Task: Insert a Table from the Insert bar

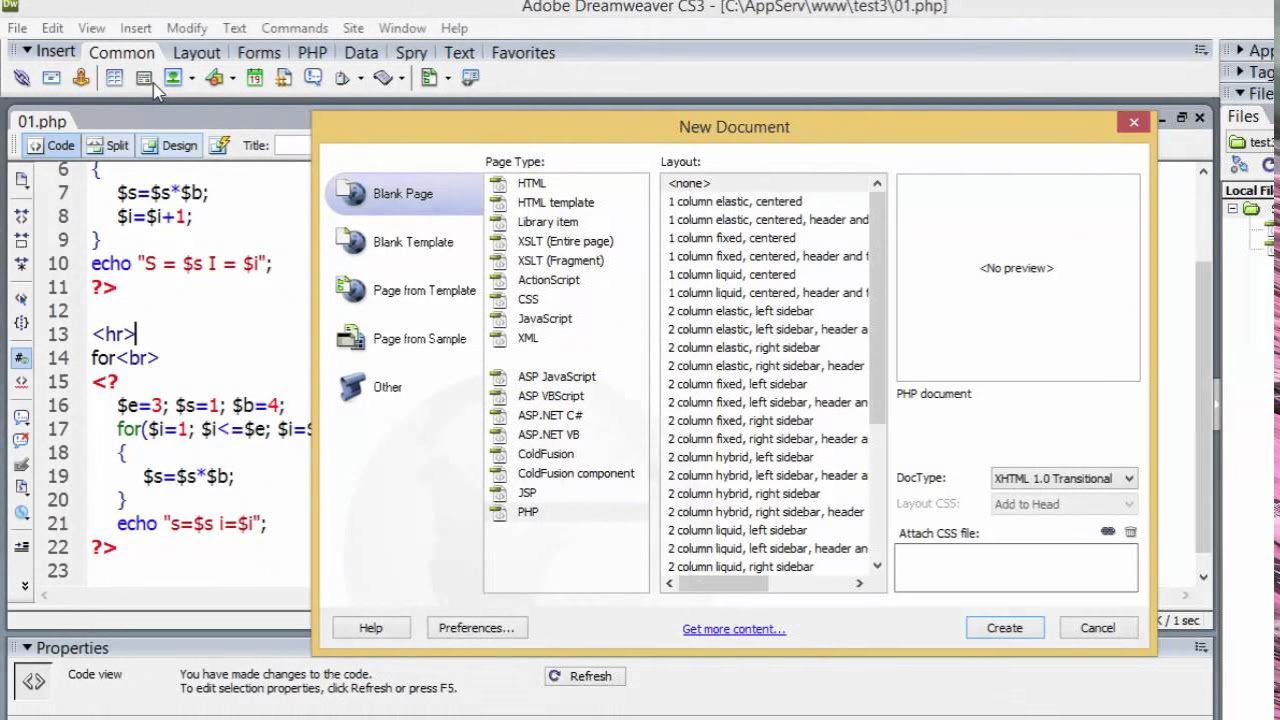Action: pyautogui.click(x=114, y=78)
